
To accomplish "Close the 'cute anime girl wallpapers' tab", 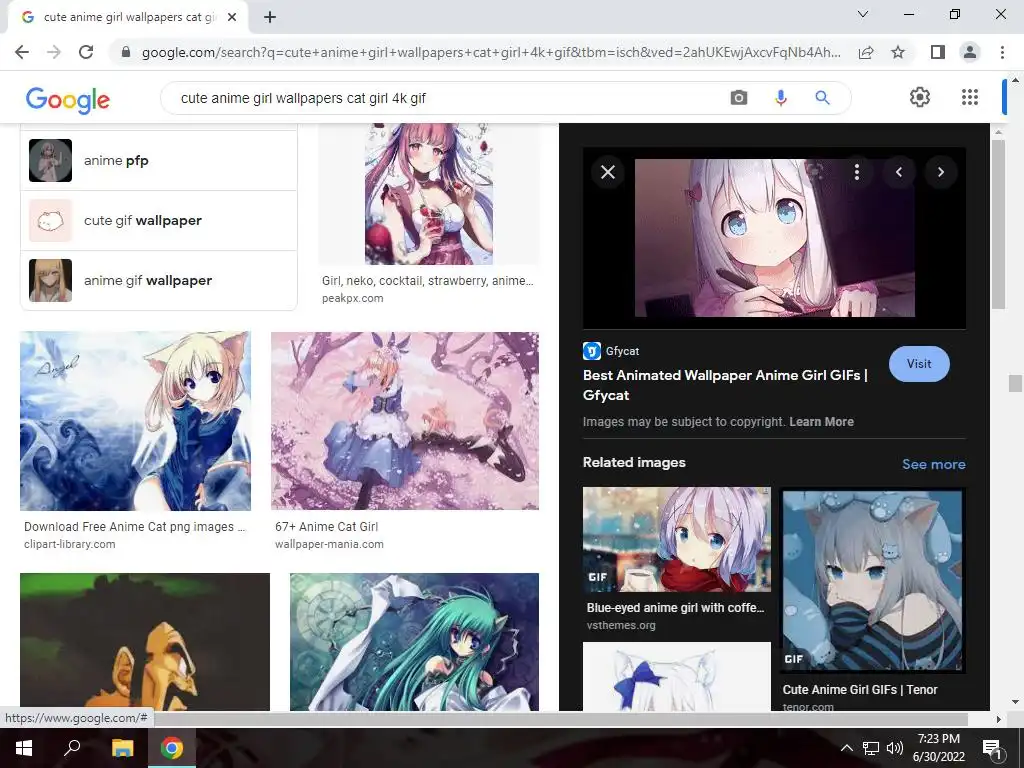I will [232, 18].
